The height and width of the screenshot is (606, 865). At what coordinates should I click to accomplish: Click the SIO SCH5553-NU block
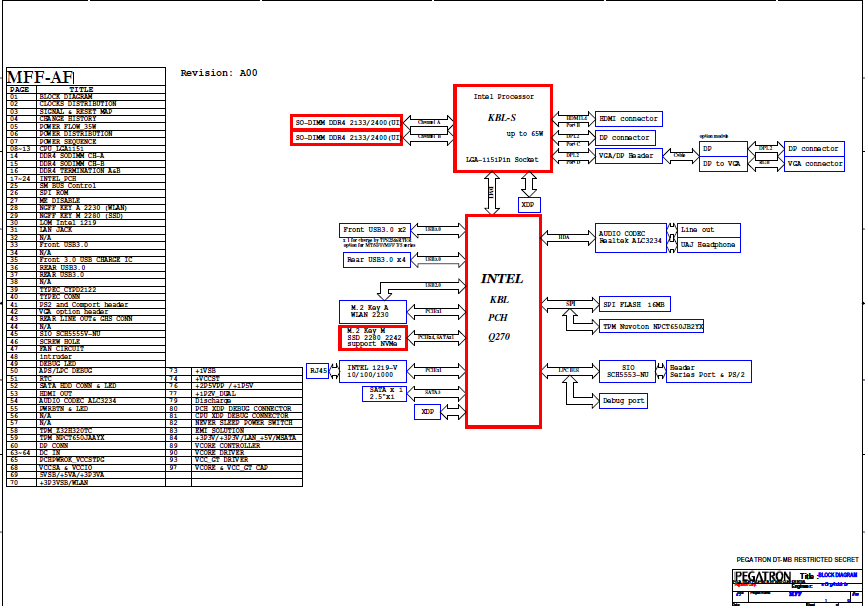coord(627,371)
